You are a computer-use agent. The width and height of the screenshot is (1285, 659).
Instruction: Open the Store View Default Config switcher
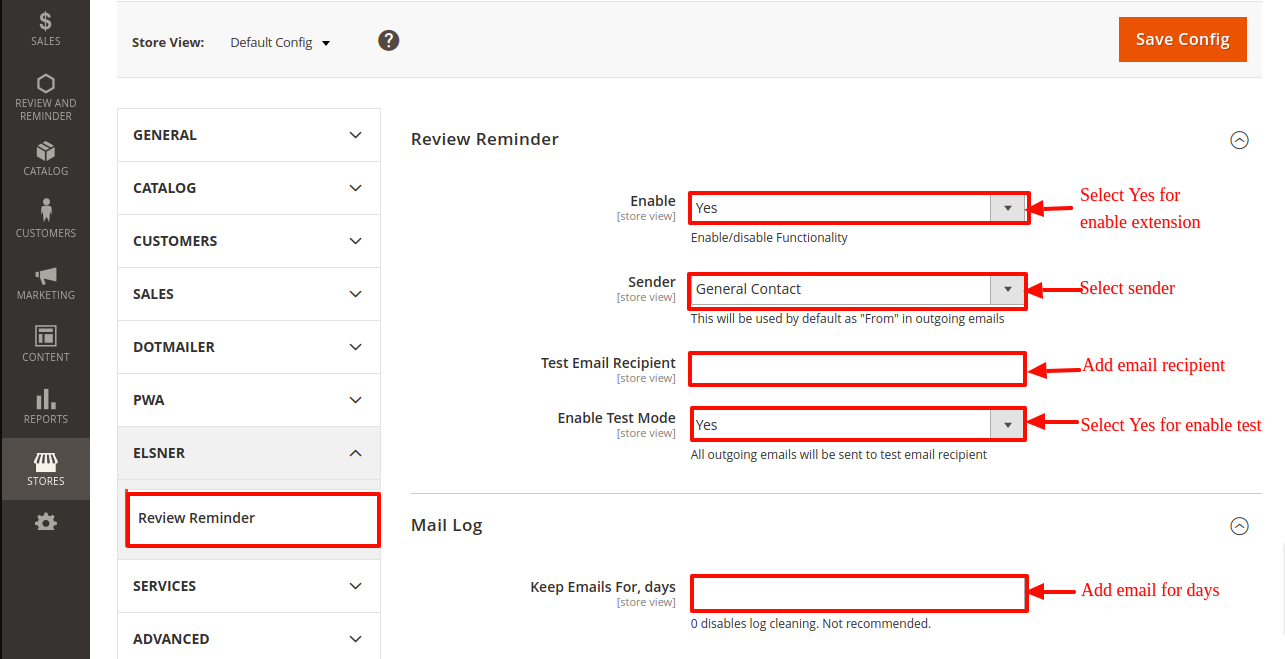pos(280,43)
